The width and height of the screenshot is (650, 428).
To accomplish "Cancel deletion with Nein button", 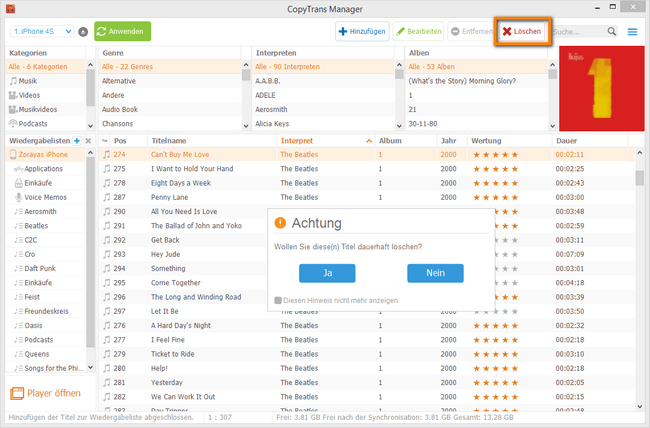I will [x=435, y=273].
